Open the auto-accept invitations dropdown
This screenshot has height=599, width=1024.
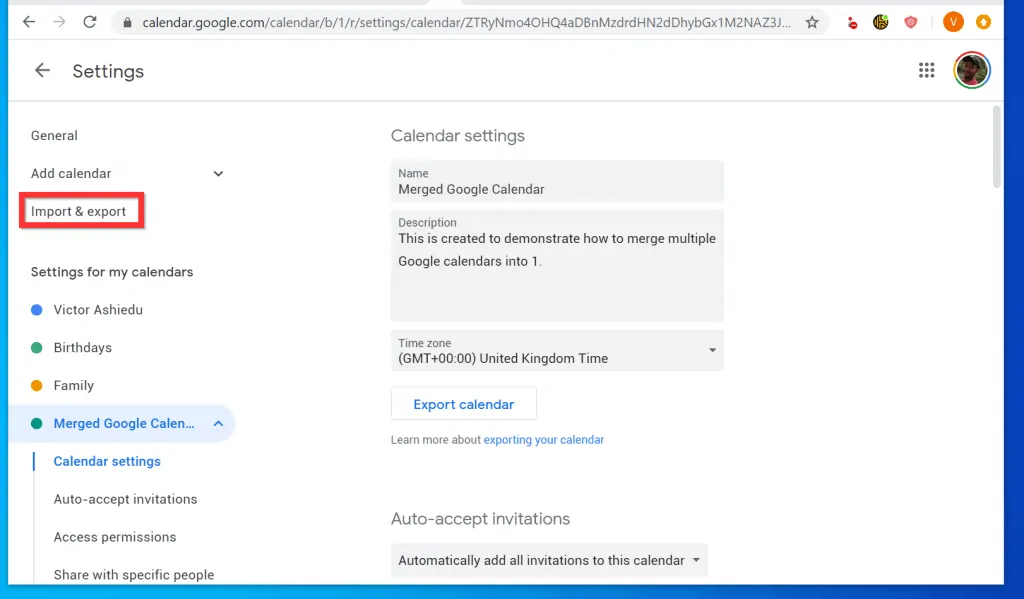coord(549,560)
